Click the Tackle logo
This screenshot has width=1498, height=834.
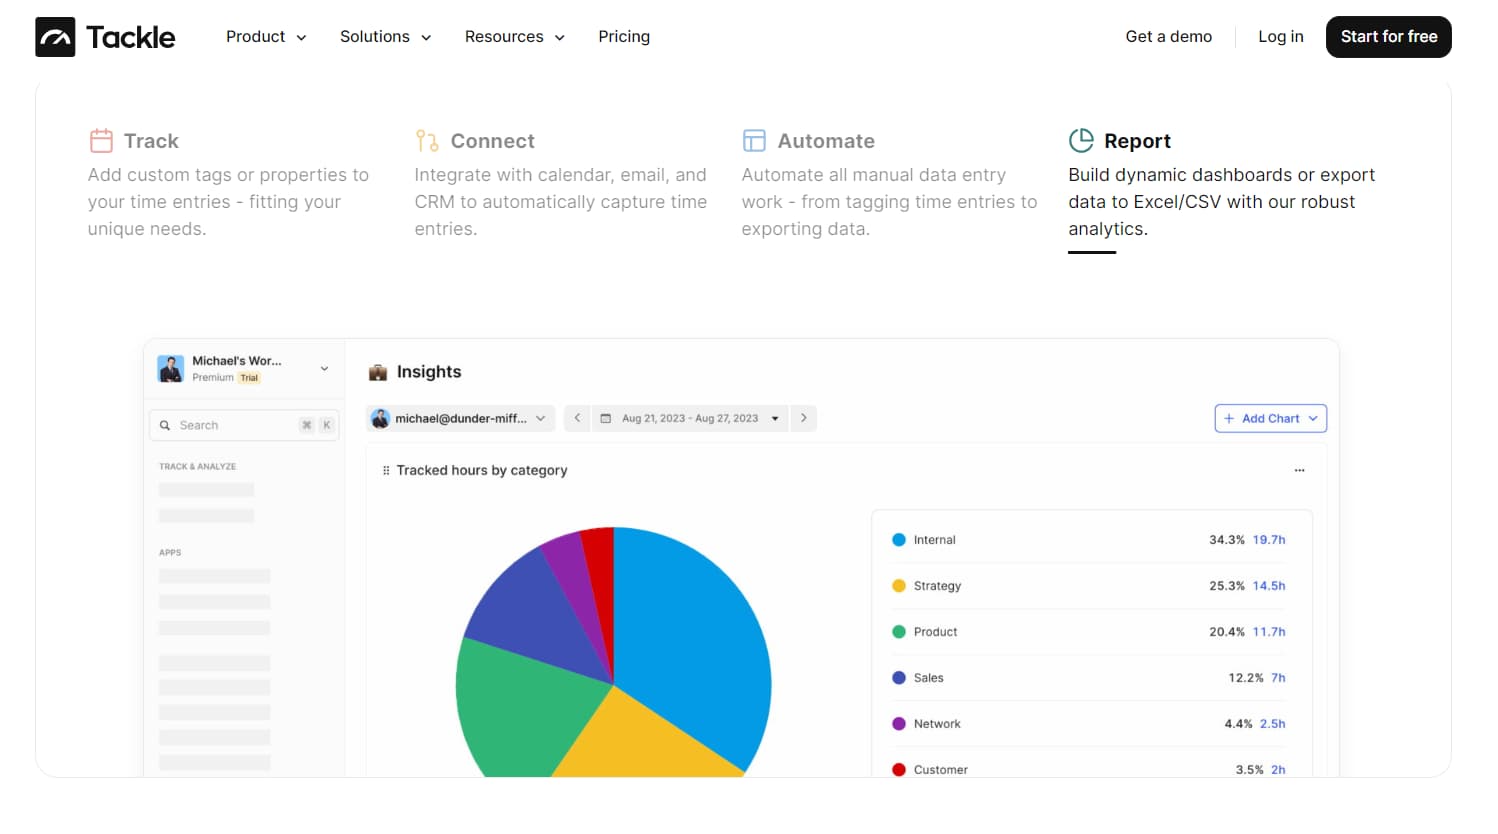pos(104,36)
